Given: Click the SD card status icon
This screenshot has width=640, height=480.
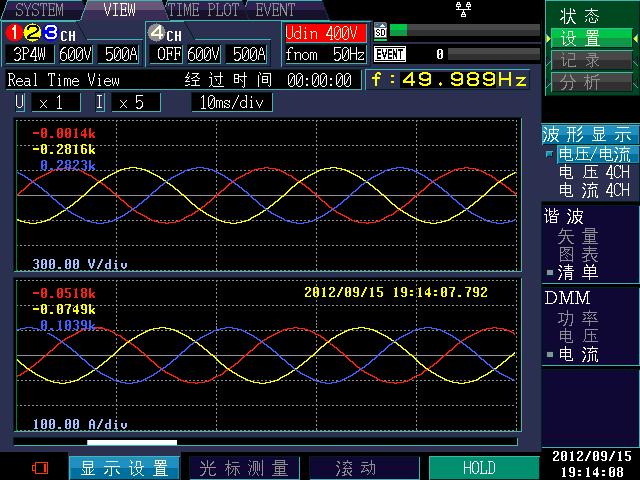Looking at the screenshot, I should click(380, 31).
